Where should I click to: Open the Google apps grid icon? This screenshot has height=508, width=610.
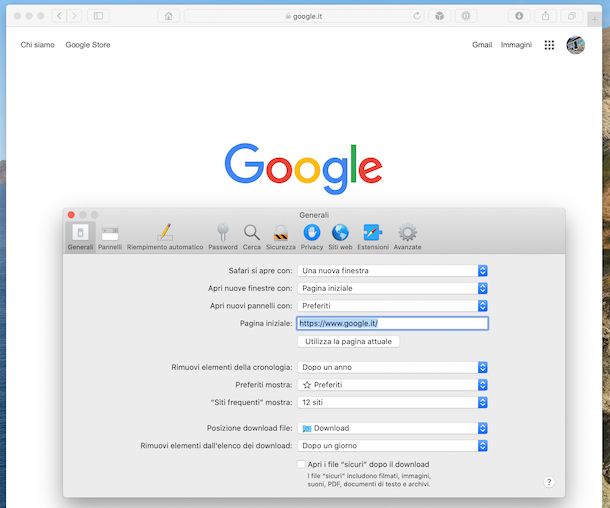[549, 45]
